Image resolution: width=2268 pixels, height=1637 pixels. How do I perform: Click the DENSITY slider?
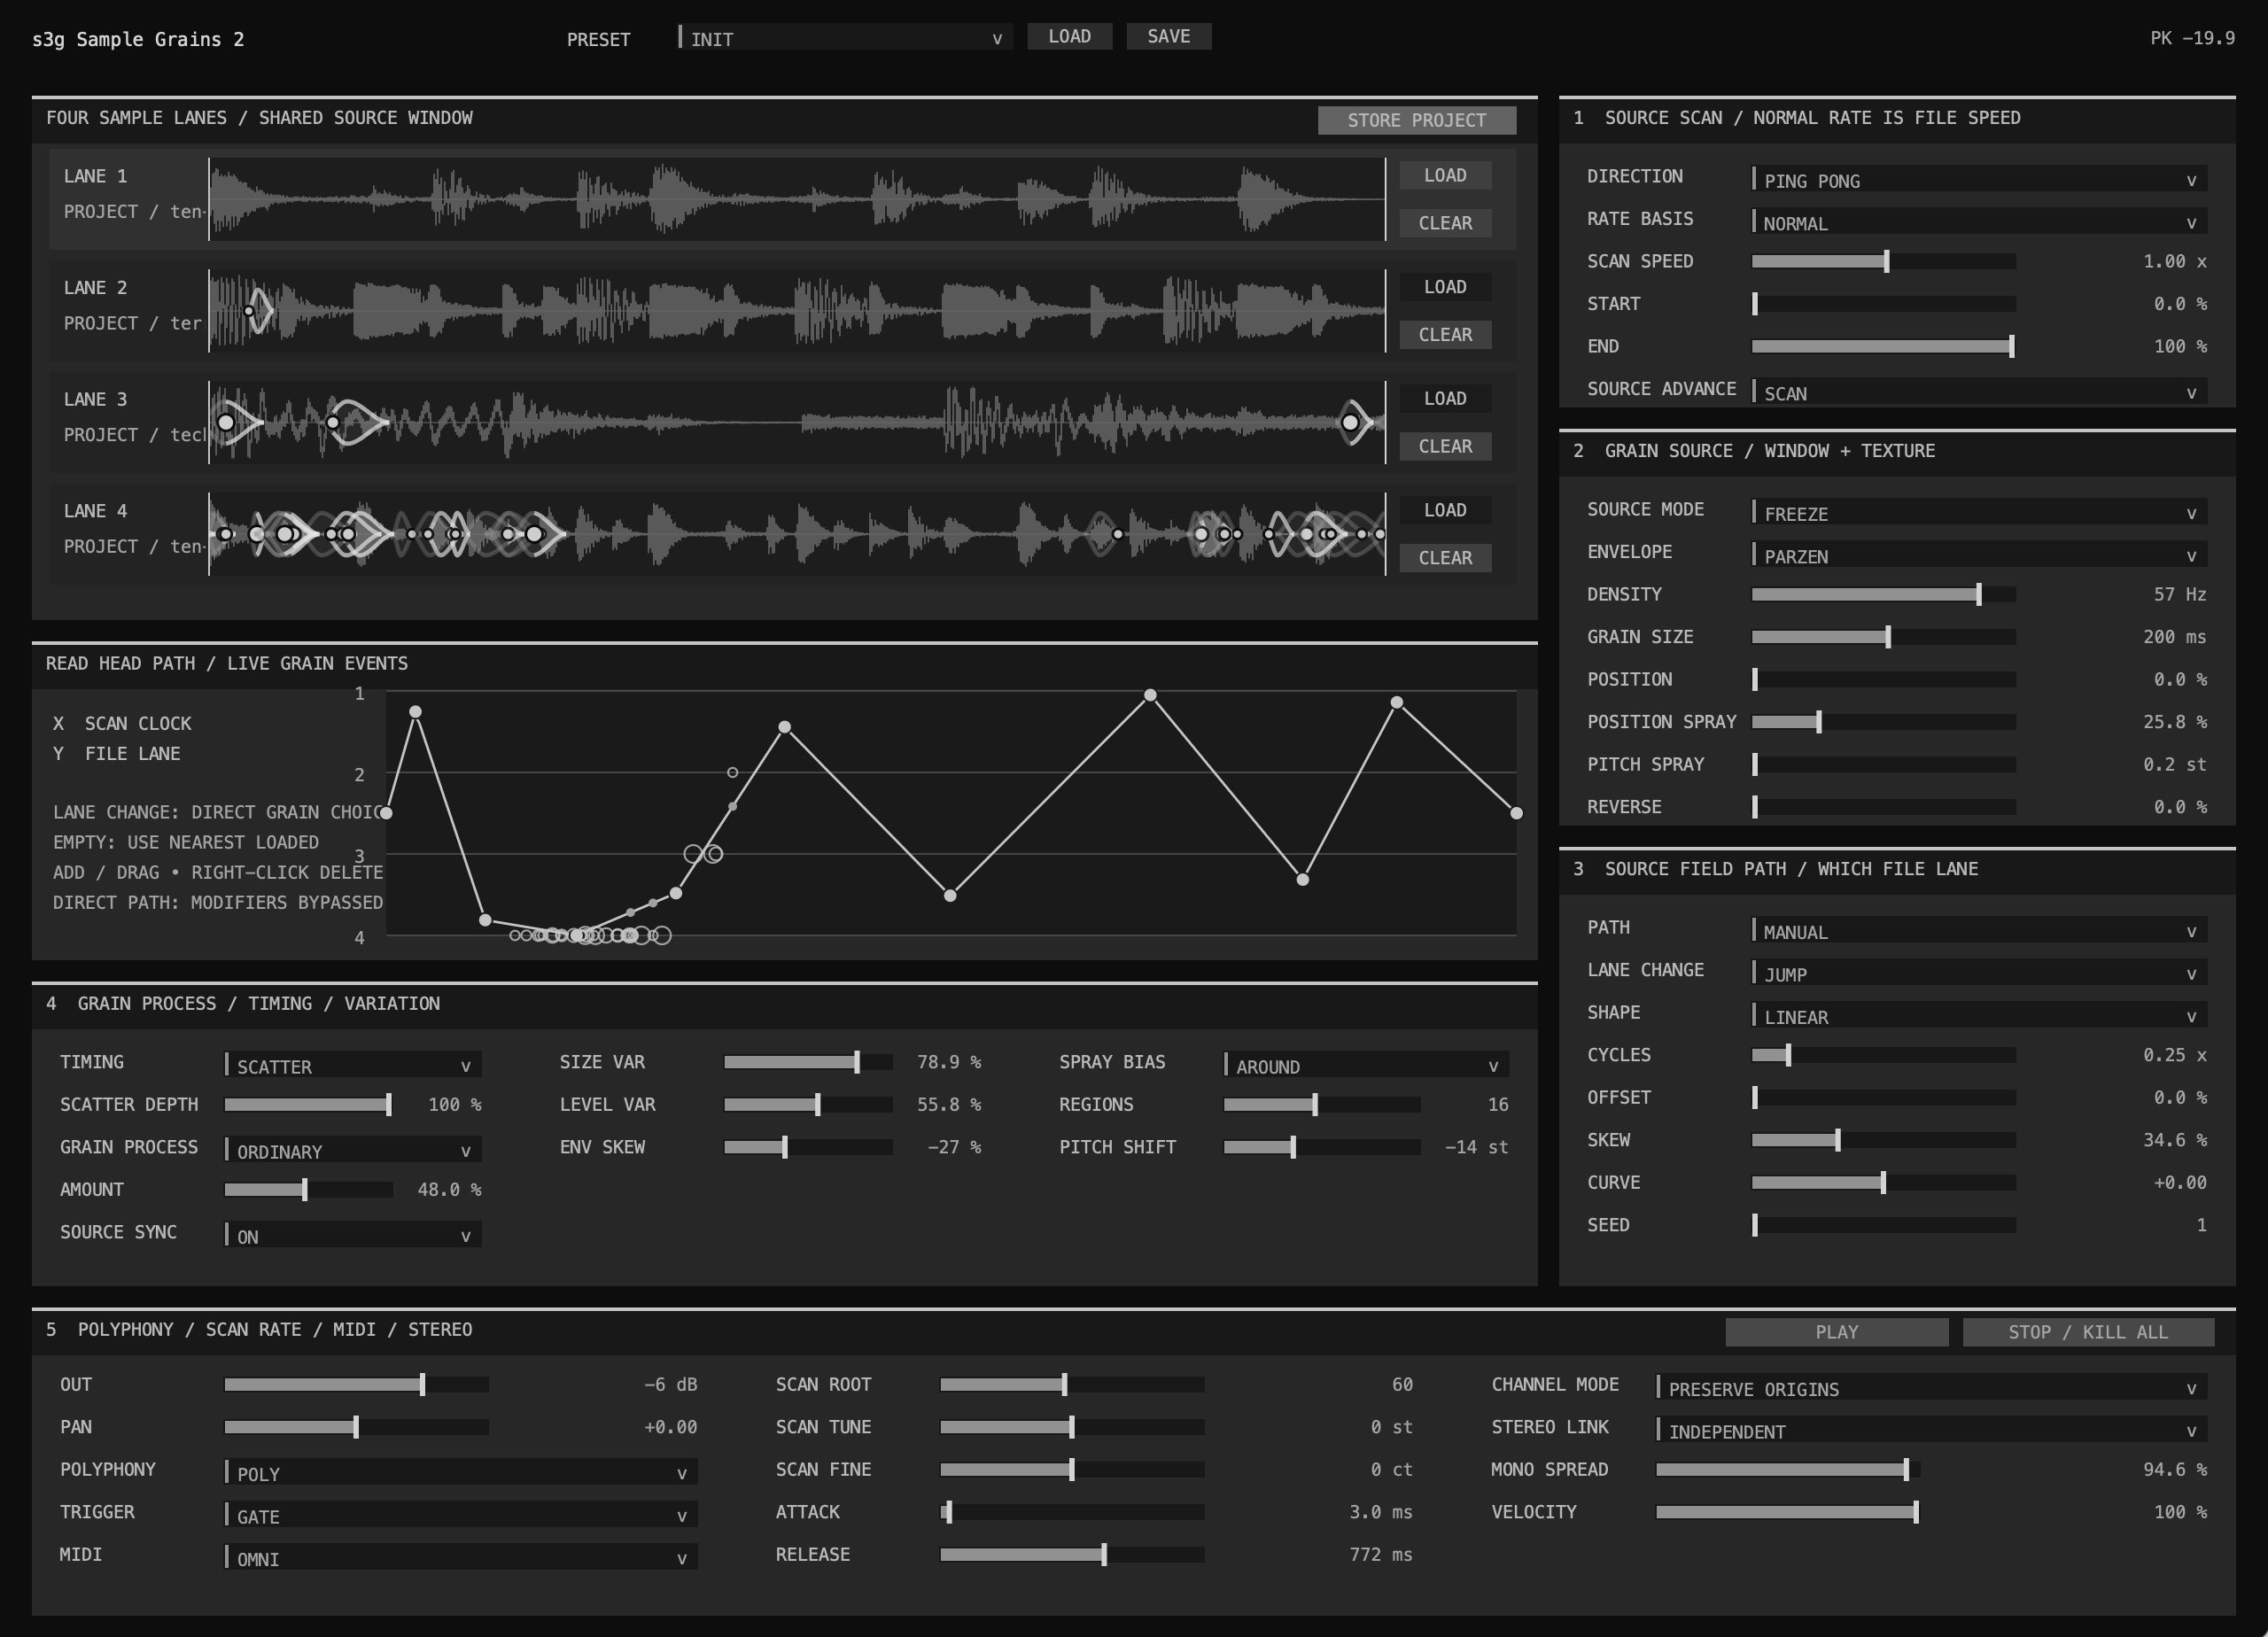pyautogui.click(x=1883, y=594)
